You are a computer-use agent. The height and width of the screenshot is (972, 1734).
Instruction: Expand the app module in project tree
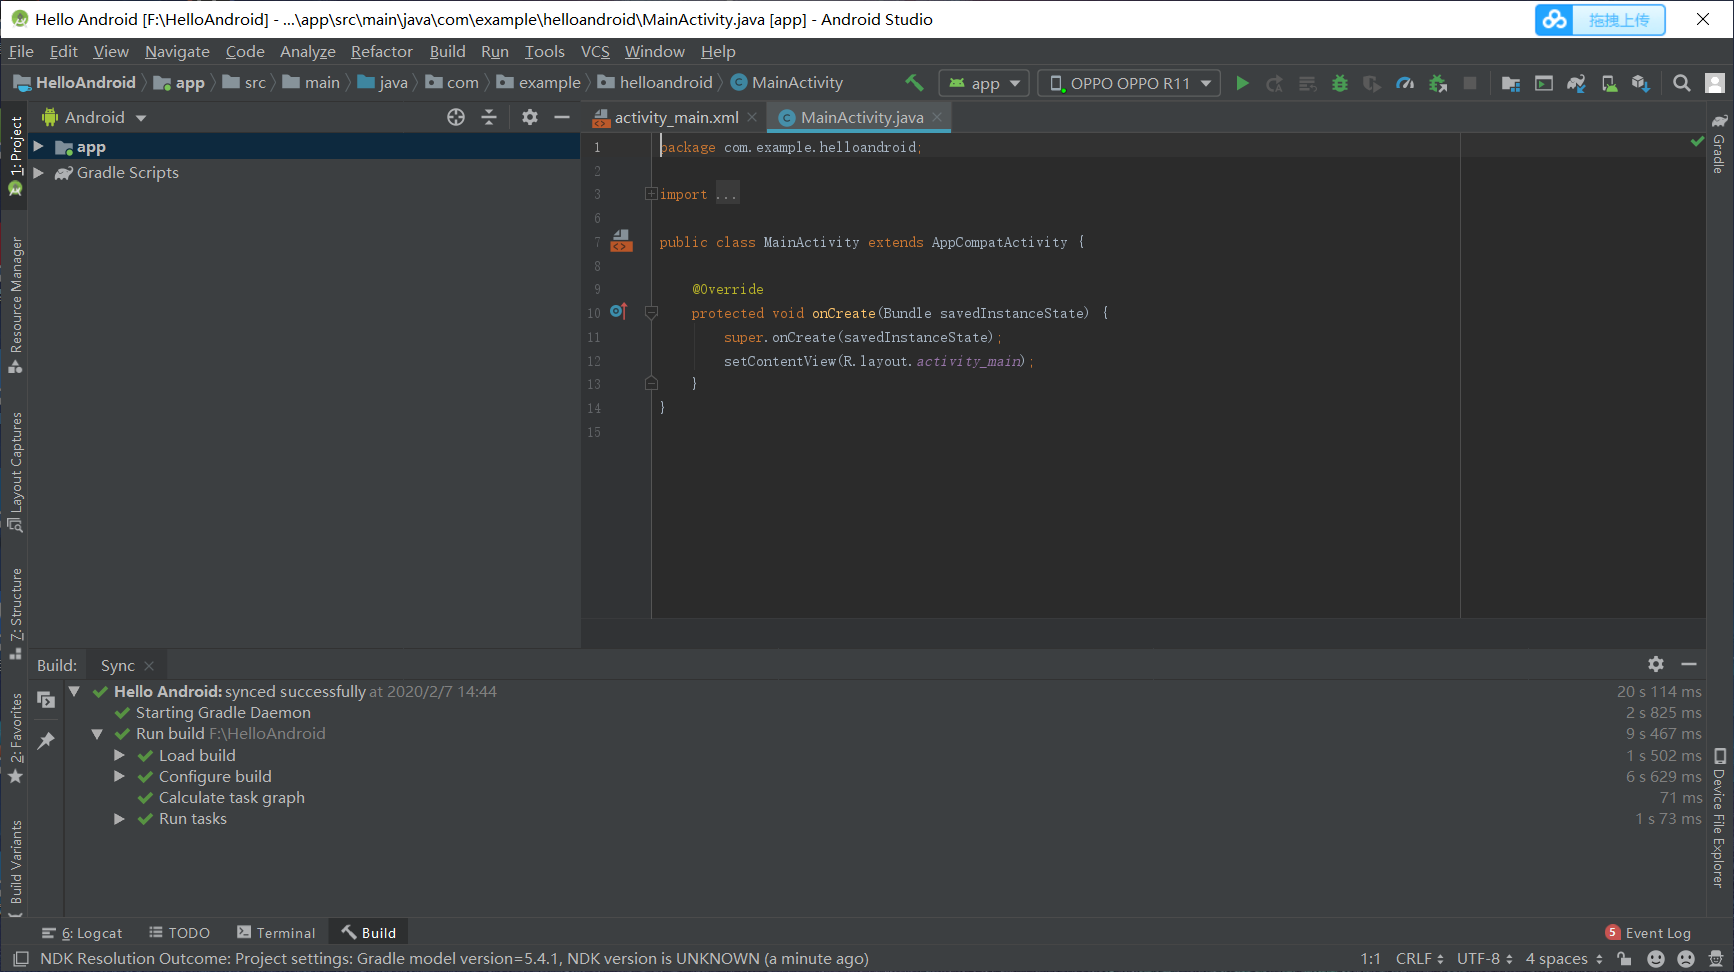click(38, 147)
